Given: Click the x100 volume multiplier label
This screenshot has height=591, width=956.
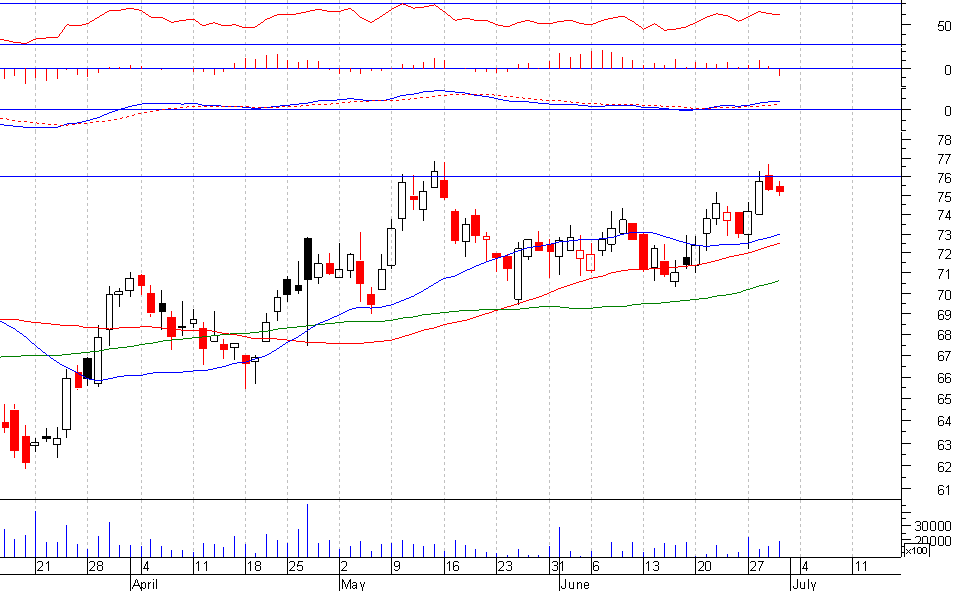Looking at the screenshot, I should (x=916, y=551).
